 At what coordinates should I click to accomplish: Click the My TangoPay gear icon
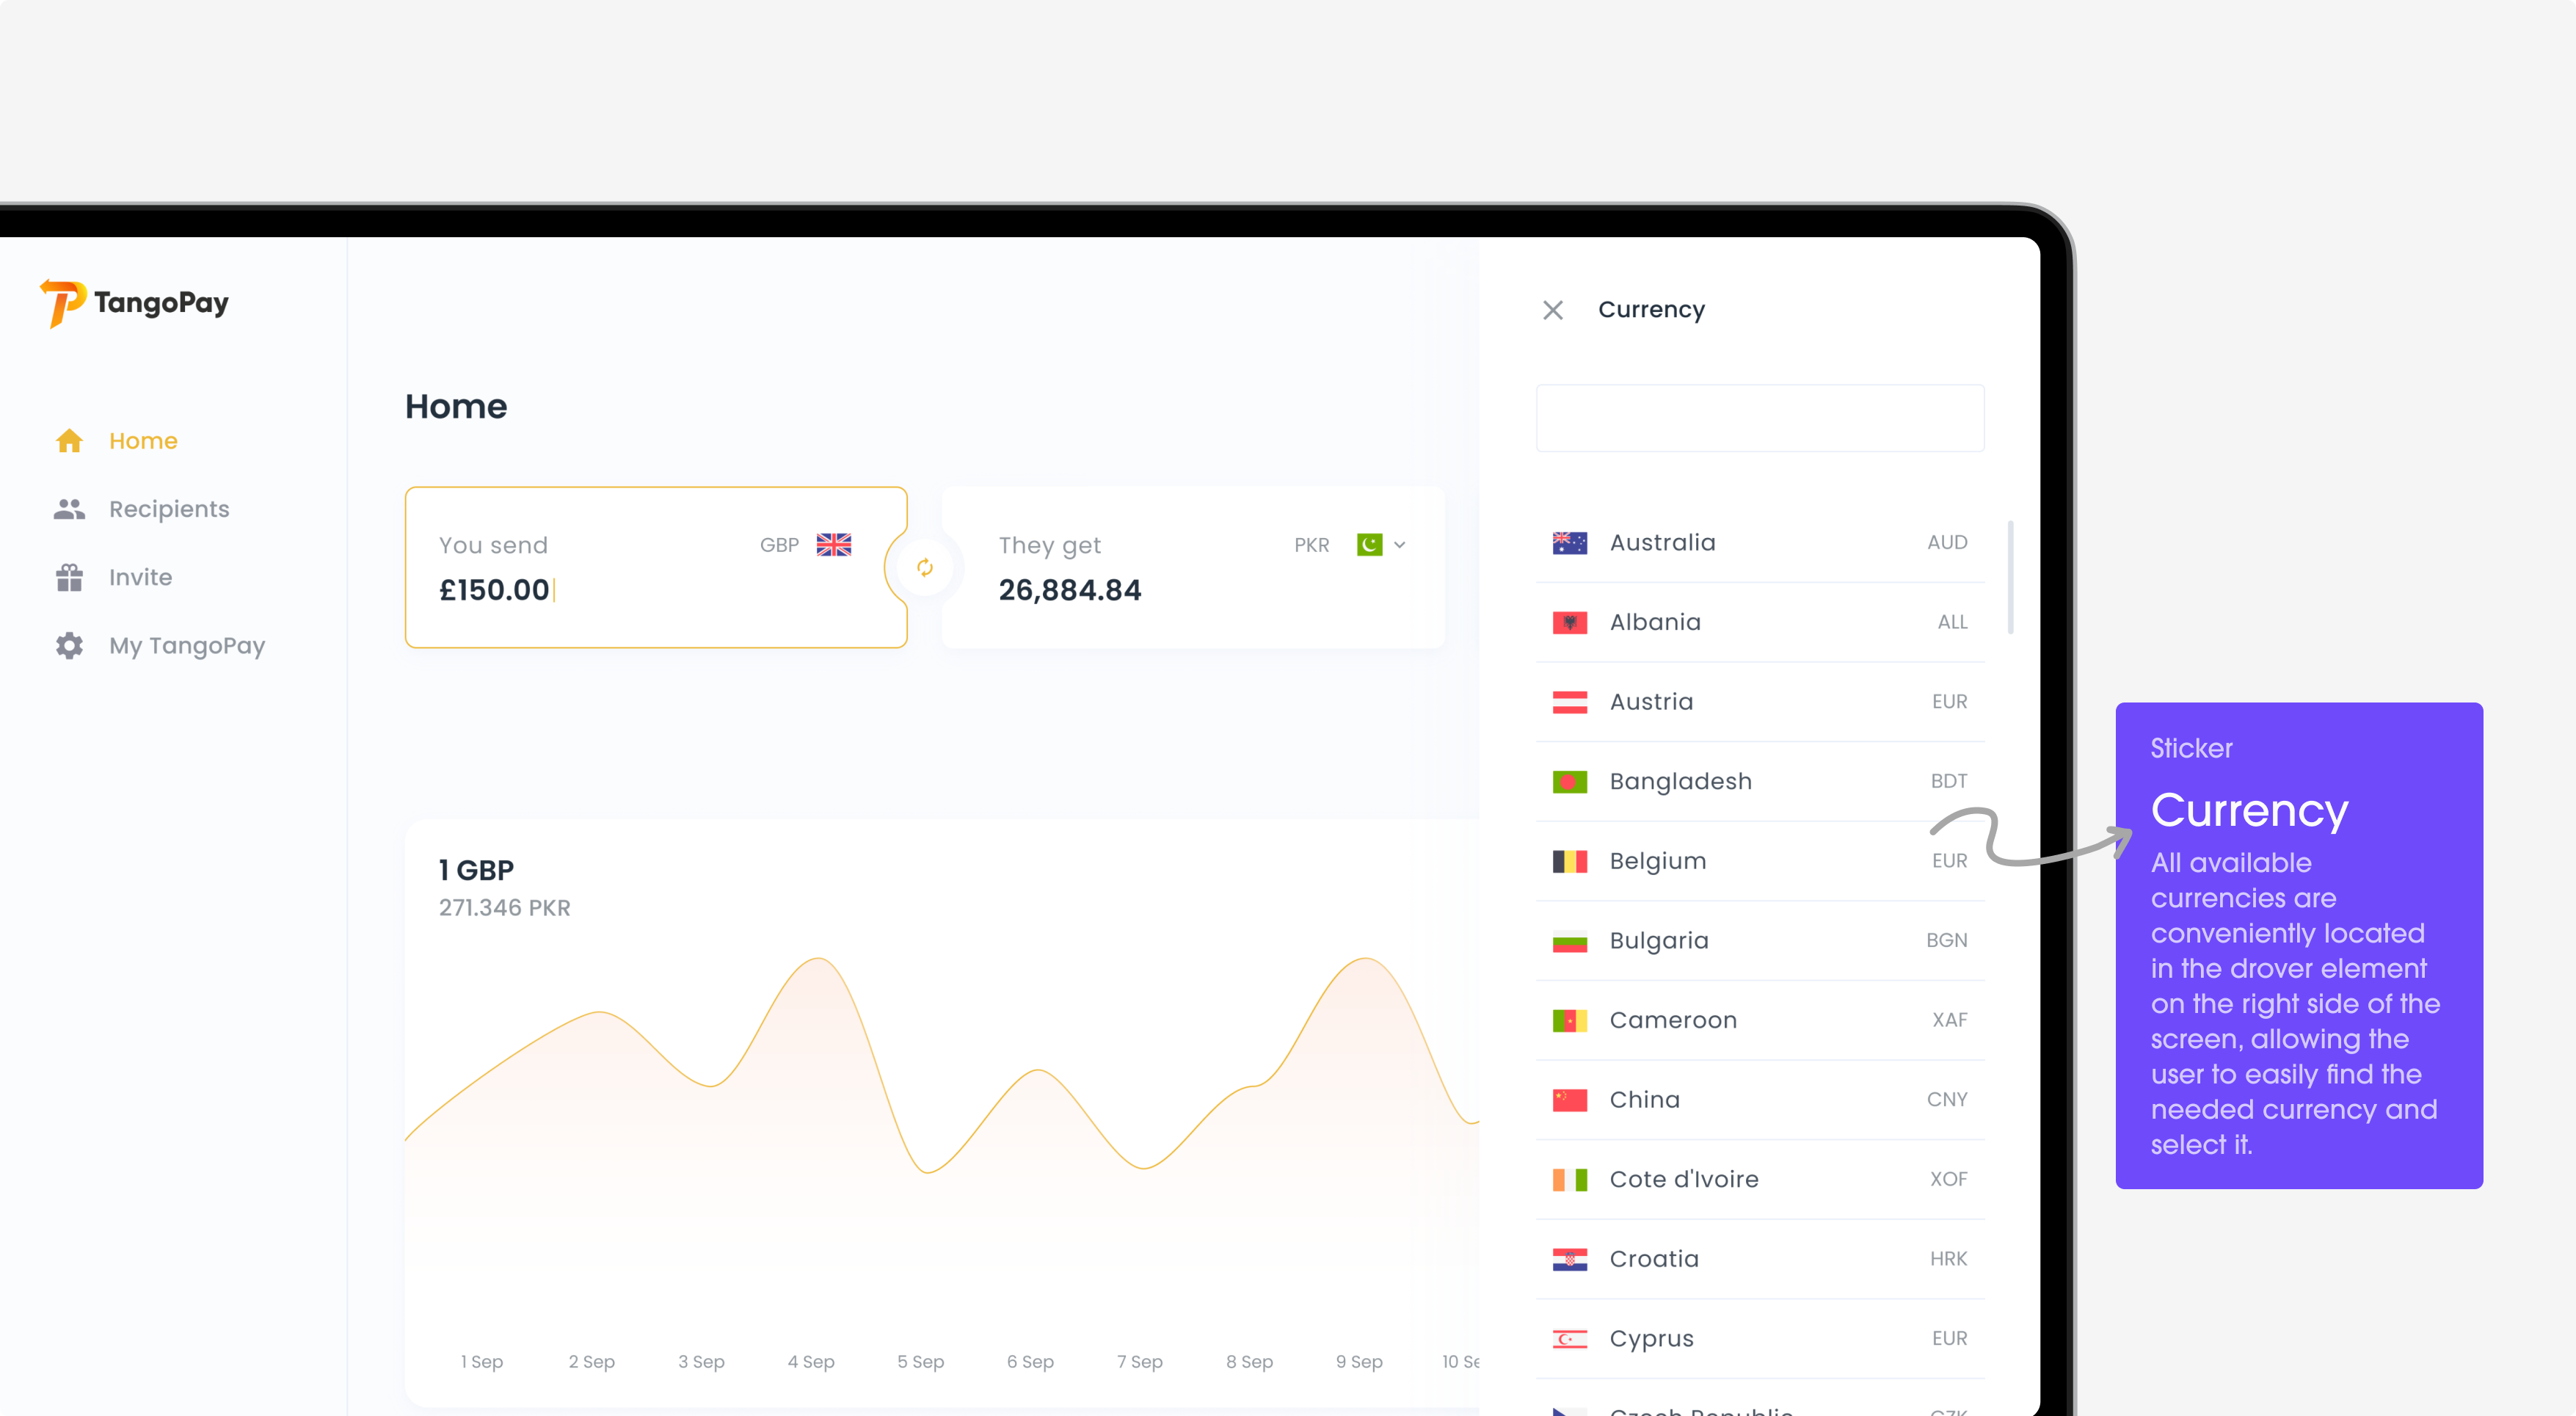pyautogui.click(x=69, y=645)
